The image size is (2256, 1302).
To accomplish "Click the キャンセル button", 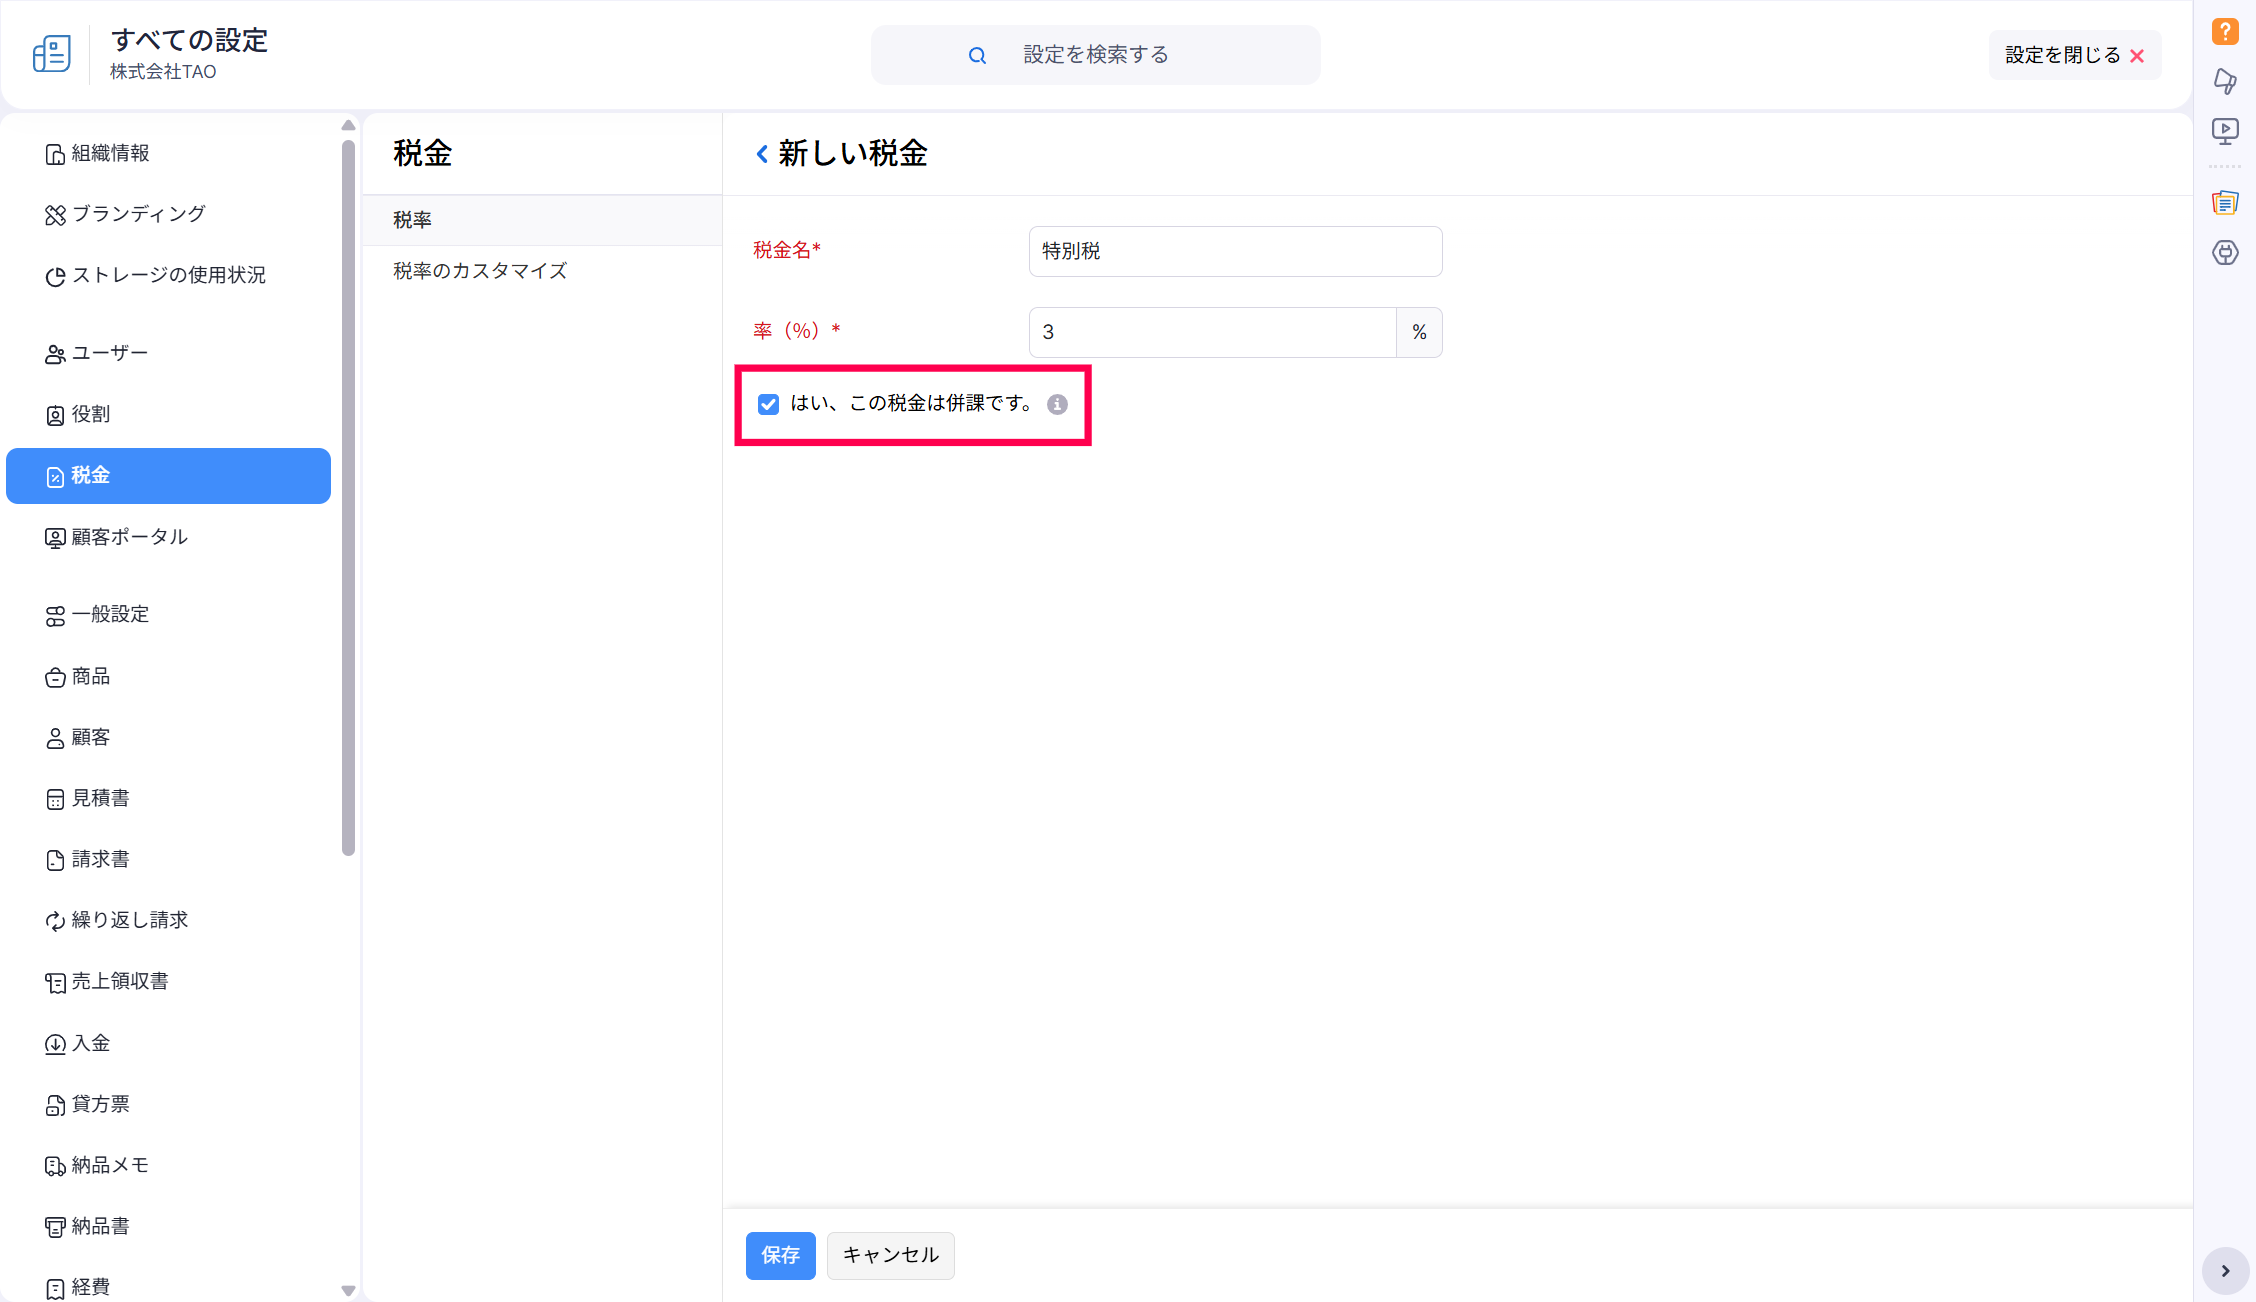I will coord(890,1255).
